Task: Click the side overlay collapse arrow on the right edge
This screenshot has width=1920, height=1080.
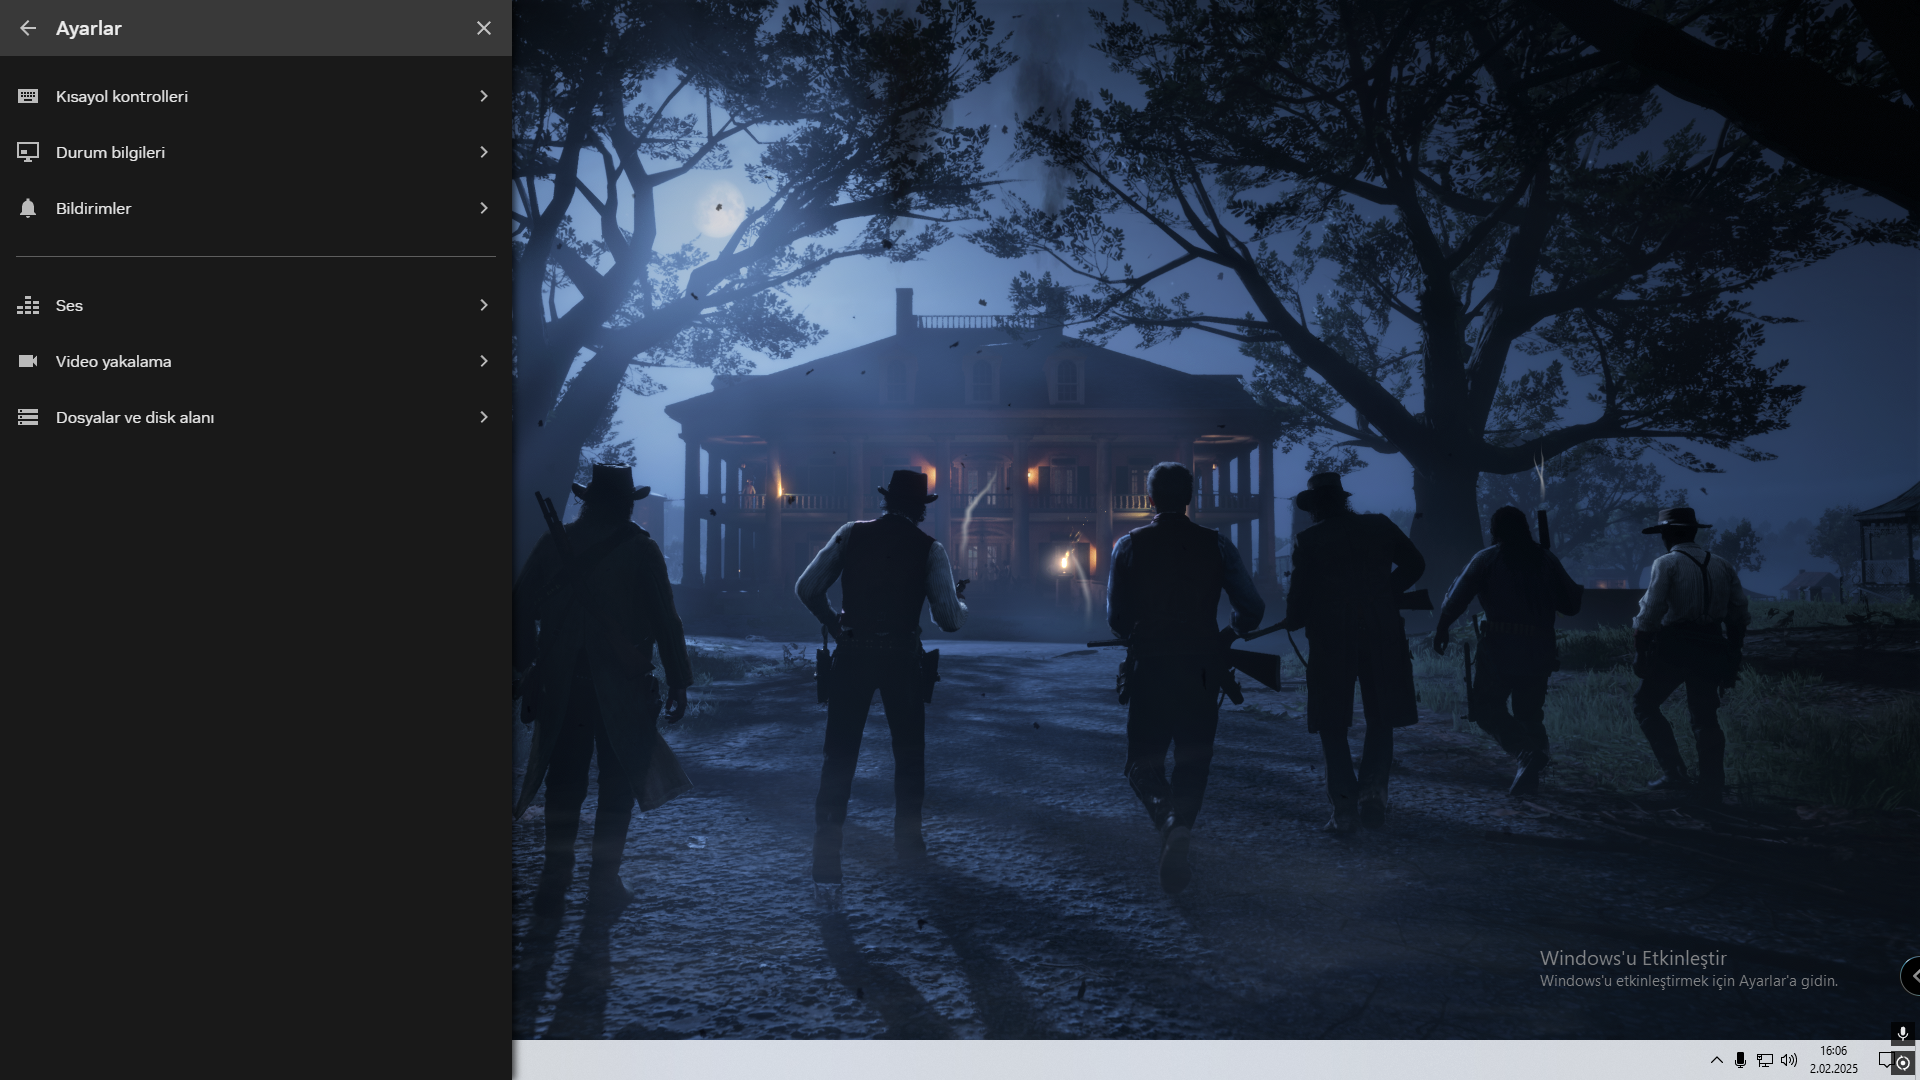Action: pyautogui.click(x=1912, y=976)
